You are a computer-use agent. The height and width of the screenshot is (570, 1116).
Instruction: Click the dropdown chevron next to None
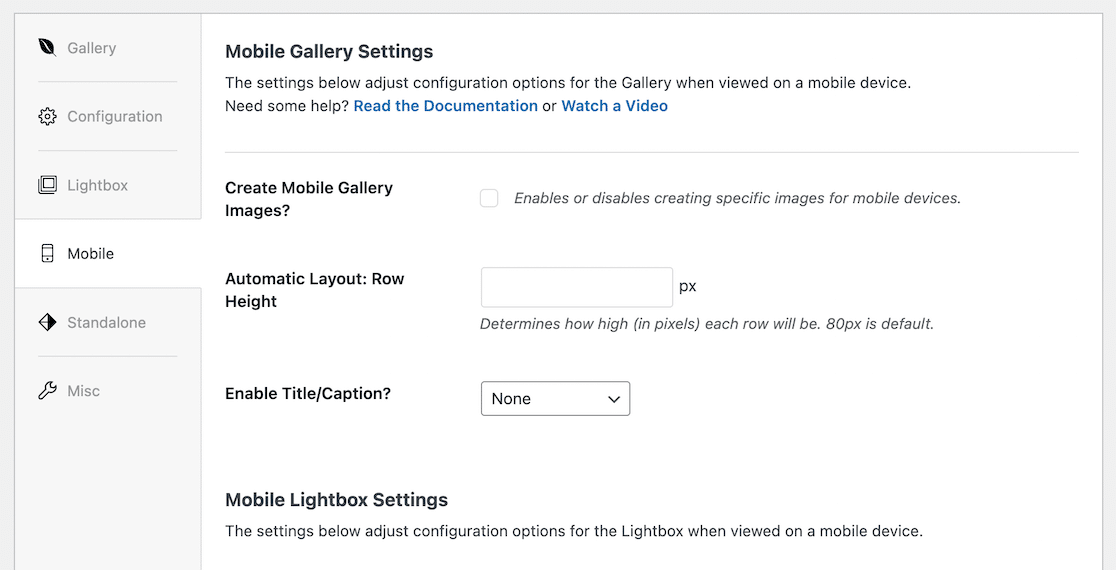[x=614, y=399]
